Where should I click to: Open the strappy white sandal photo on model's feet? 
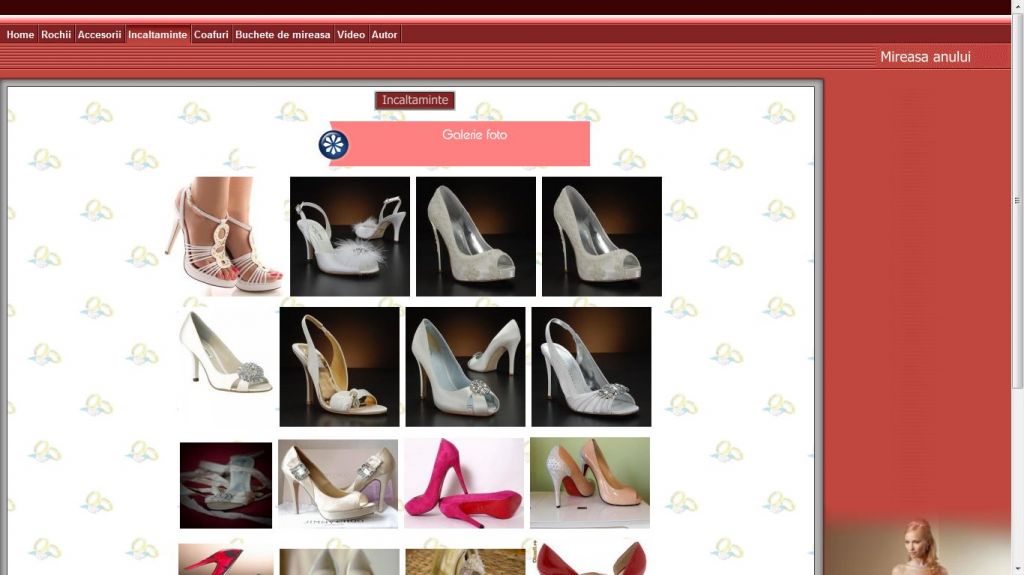click(x=224, y=236)
